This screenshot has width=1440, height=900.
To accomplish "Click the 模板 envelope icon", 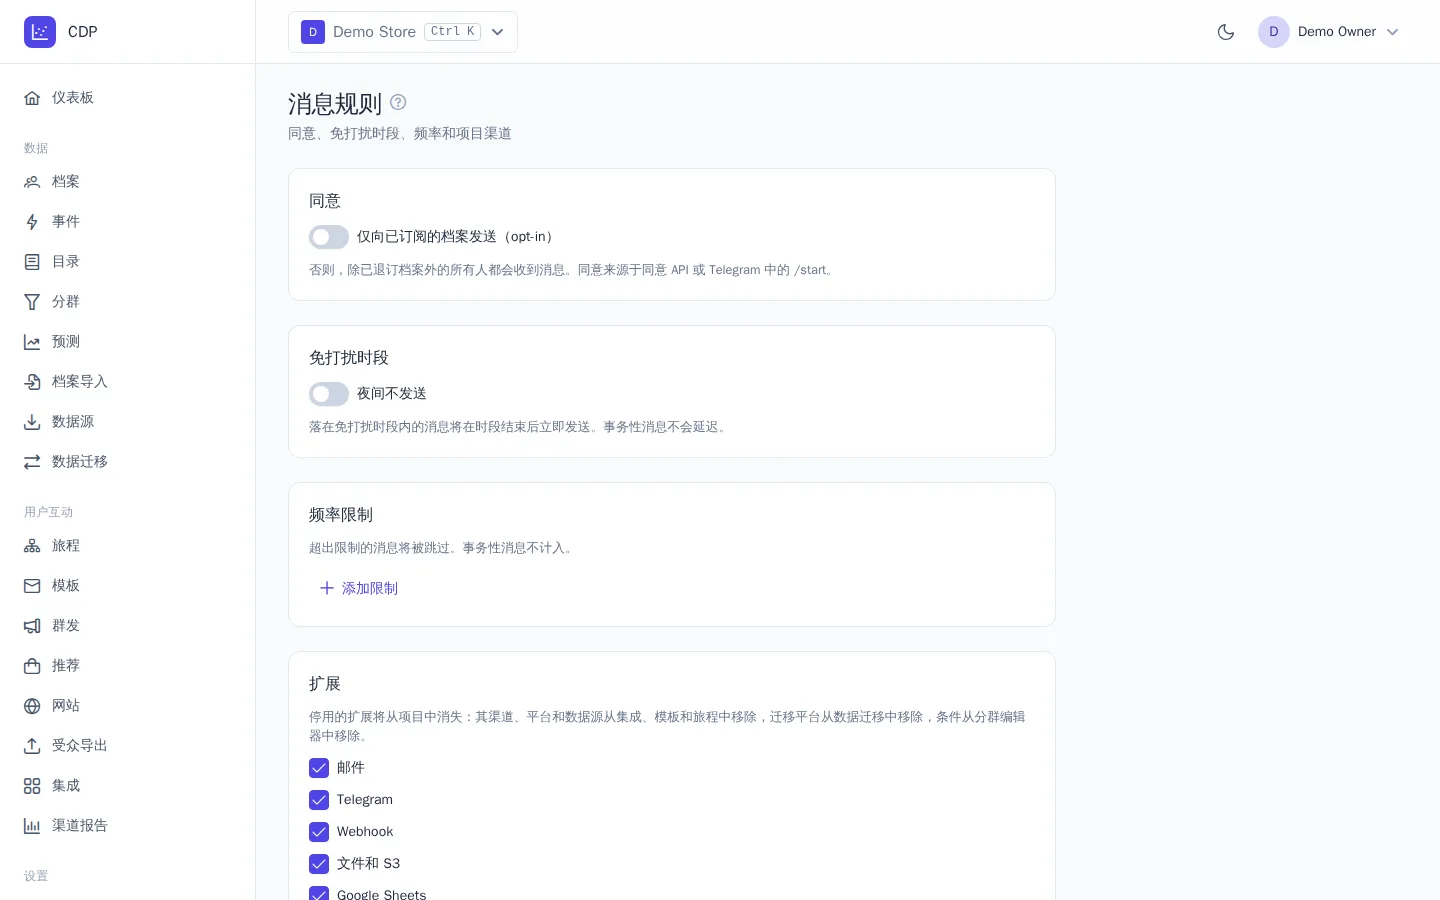I will click(32, 586).
